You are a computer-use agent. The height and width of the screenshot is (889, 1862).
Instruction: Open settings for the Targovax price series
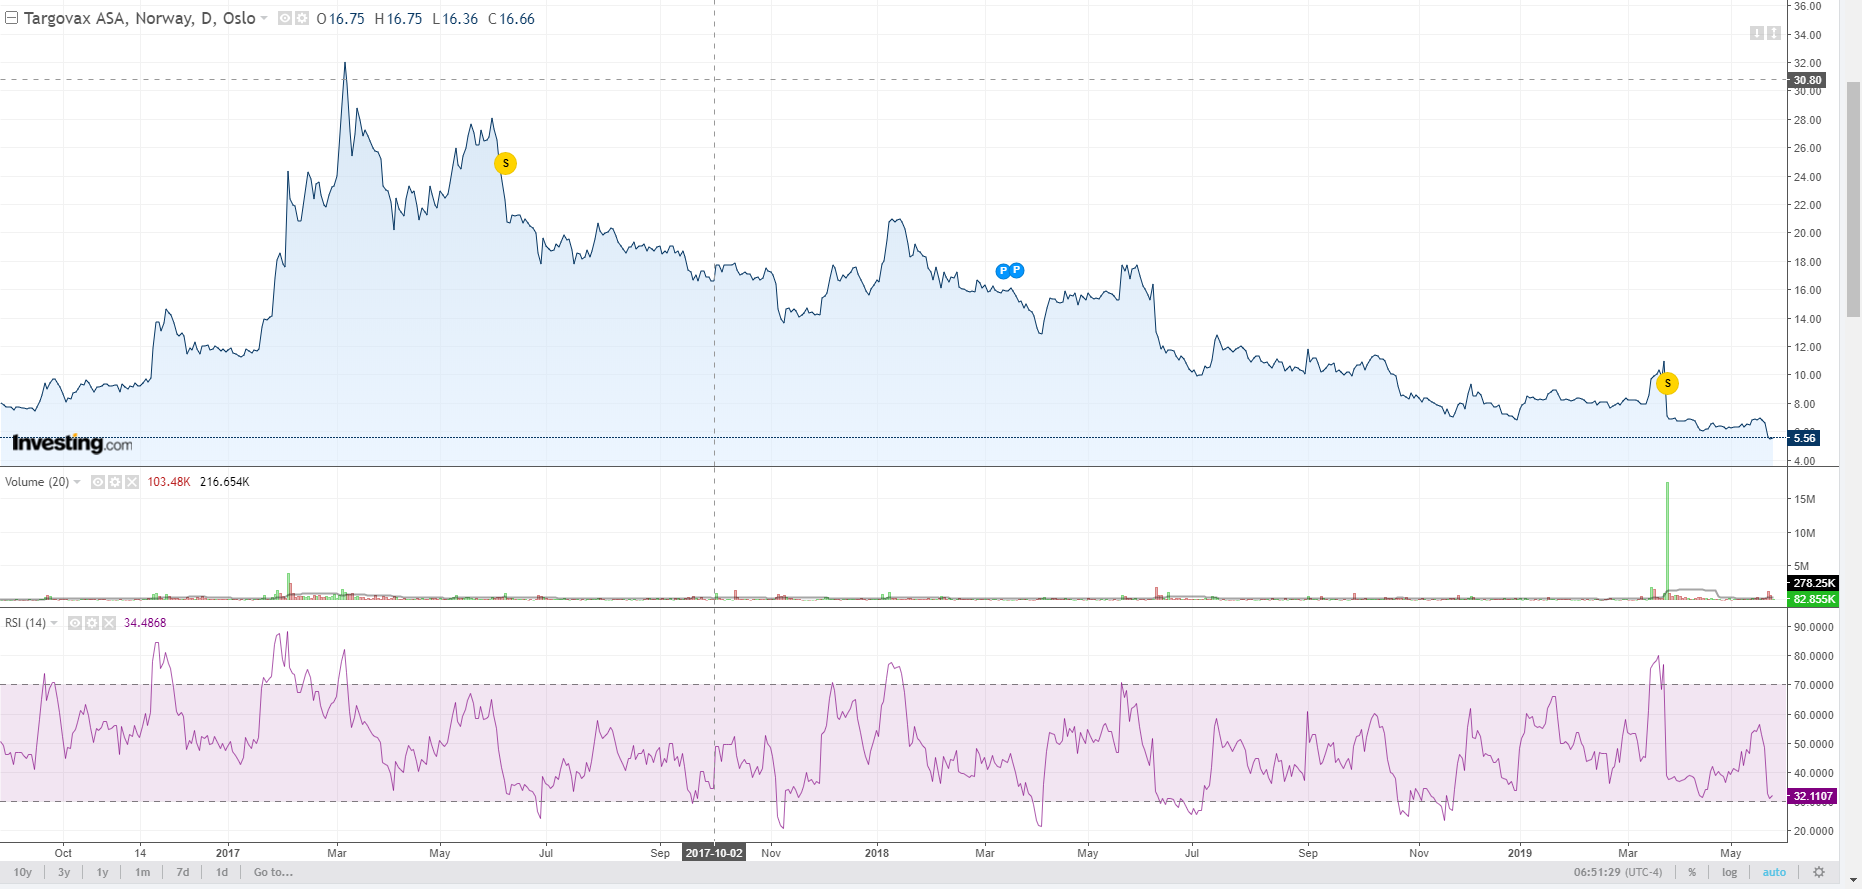(301, 19)
